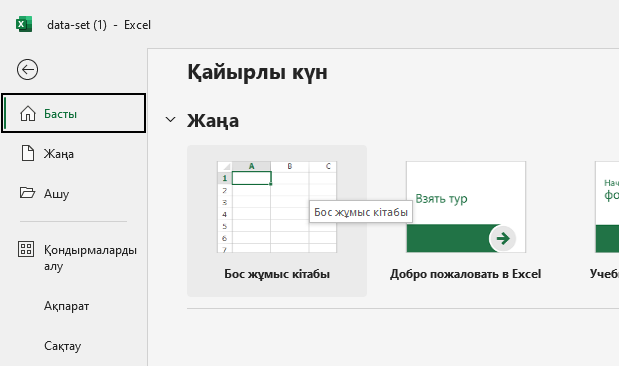Click the green arrow circle on the tour template
This screenshot has width=619, height=366.
(x=503, y=238)
